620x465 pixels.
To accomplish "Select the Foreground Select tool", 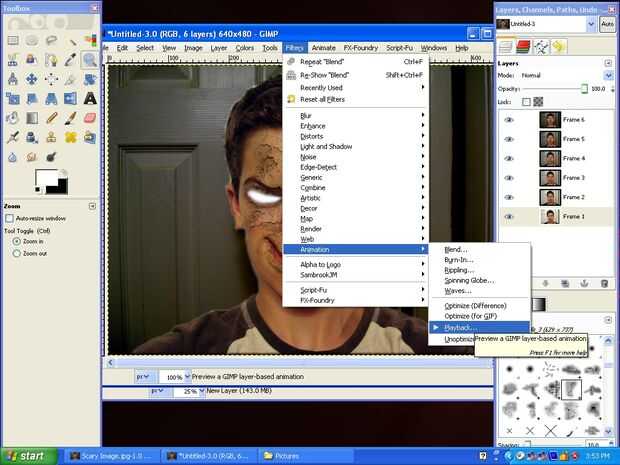I will (x=32, y=60).
